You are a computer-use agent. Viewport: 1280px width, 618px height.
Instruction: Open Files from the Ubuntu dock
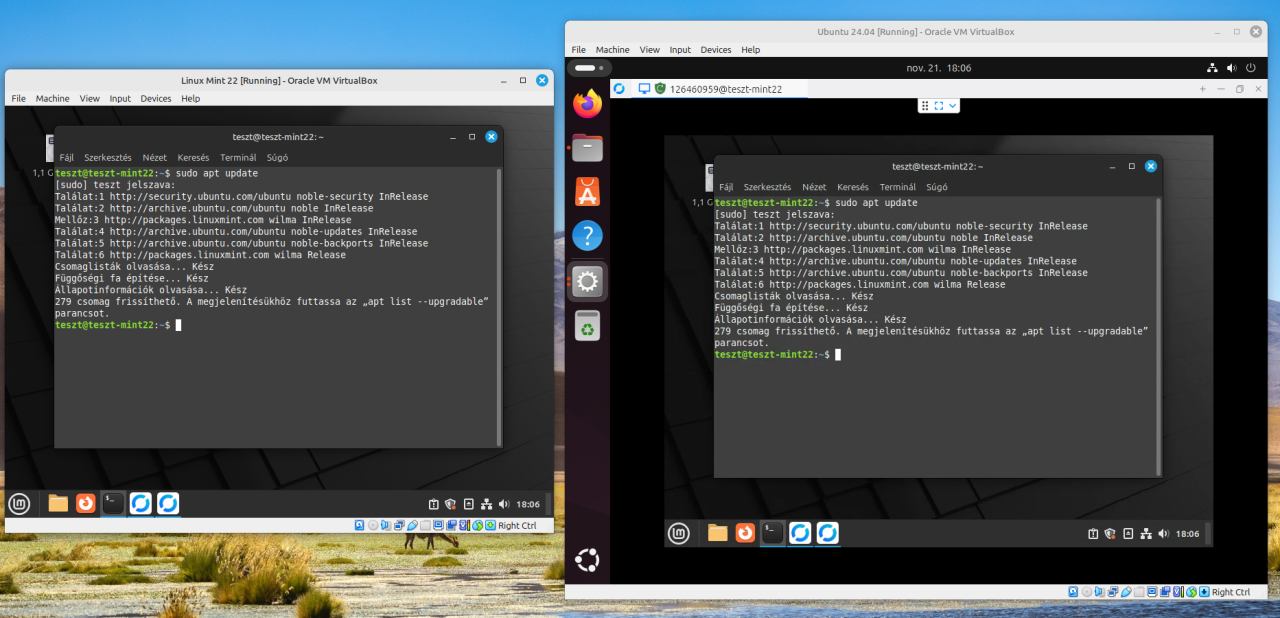(587, 148)
